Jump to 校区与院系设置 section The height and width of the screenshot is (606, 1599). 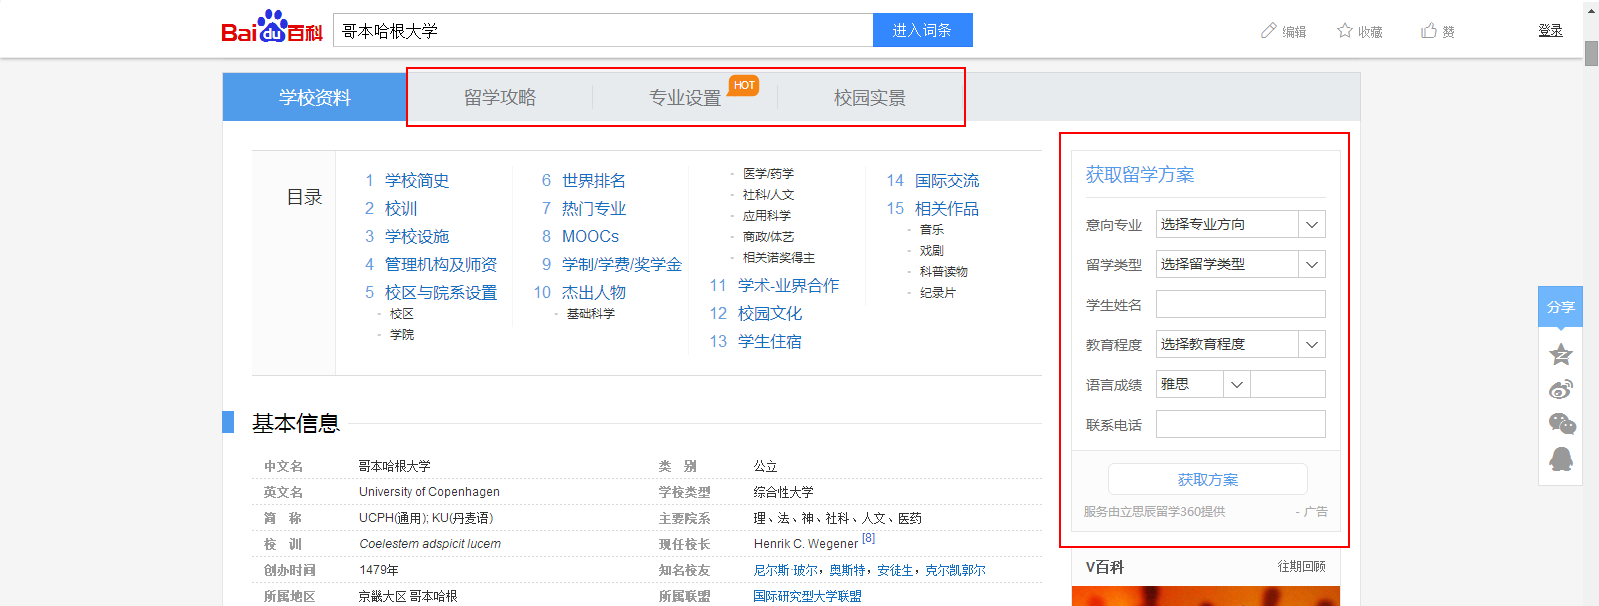(441, 292)
